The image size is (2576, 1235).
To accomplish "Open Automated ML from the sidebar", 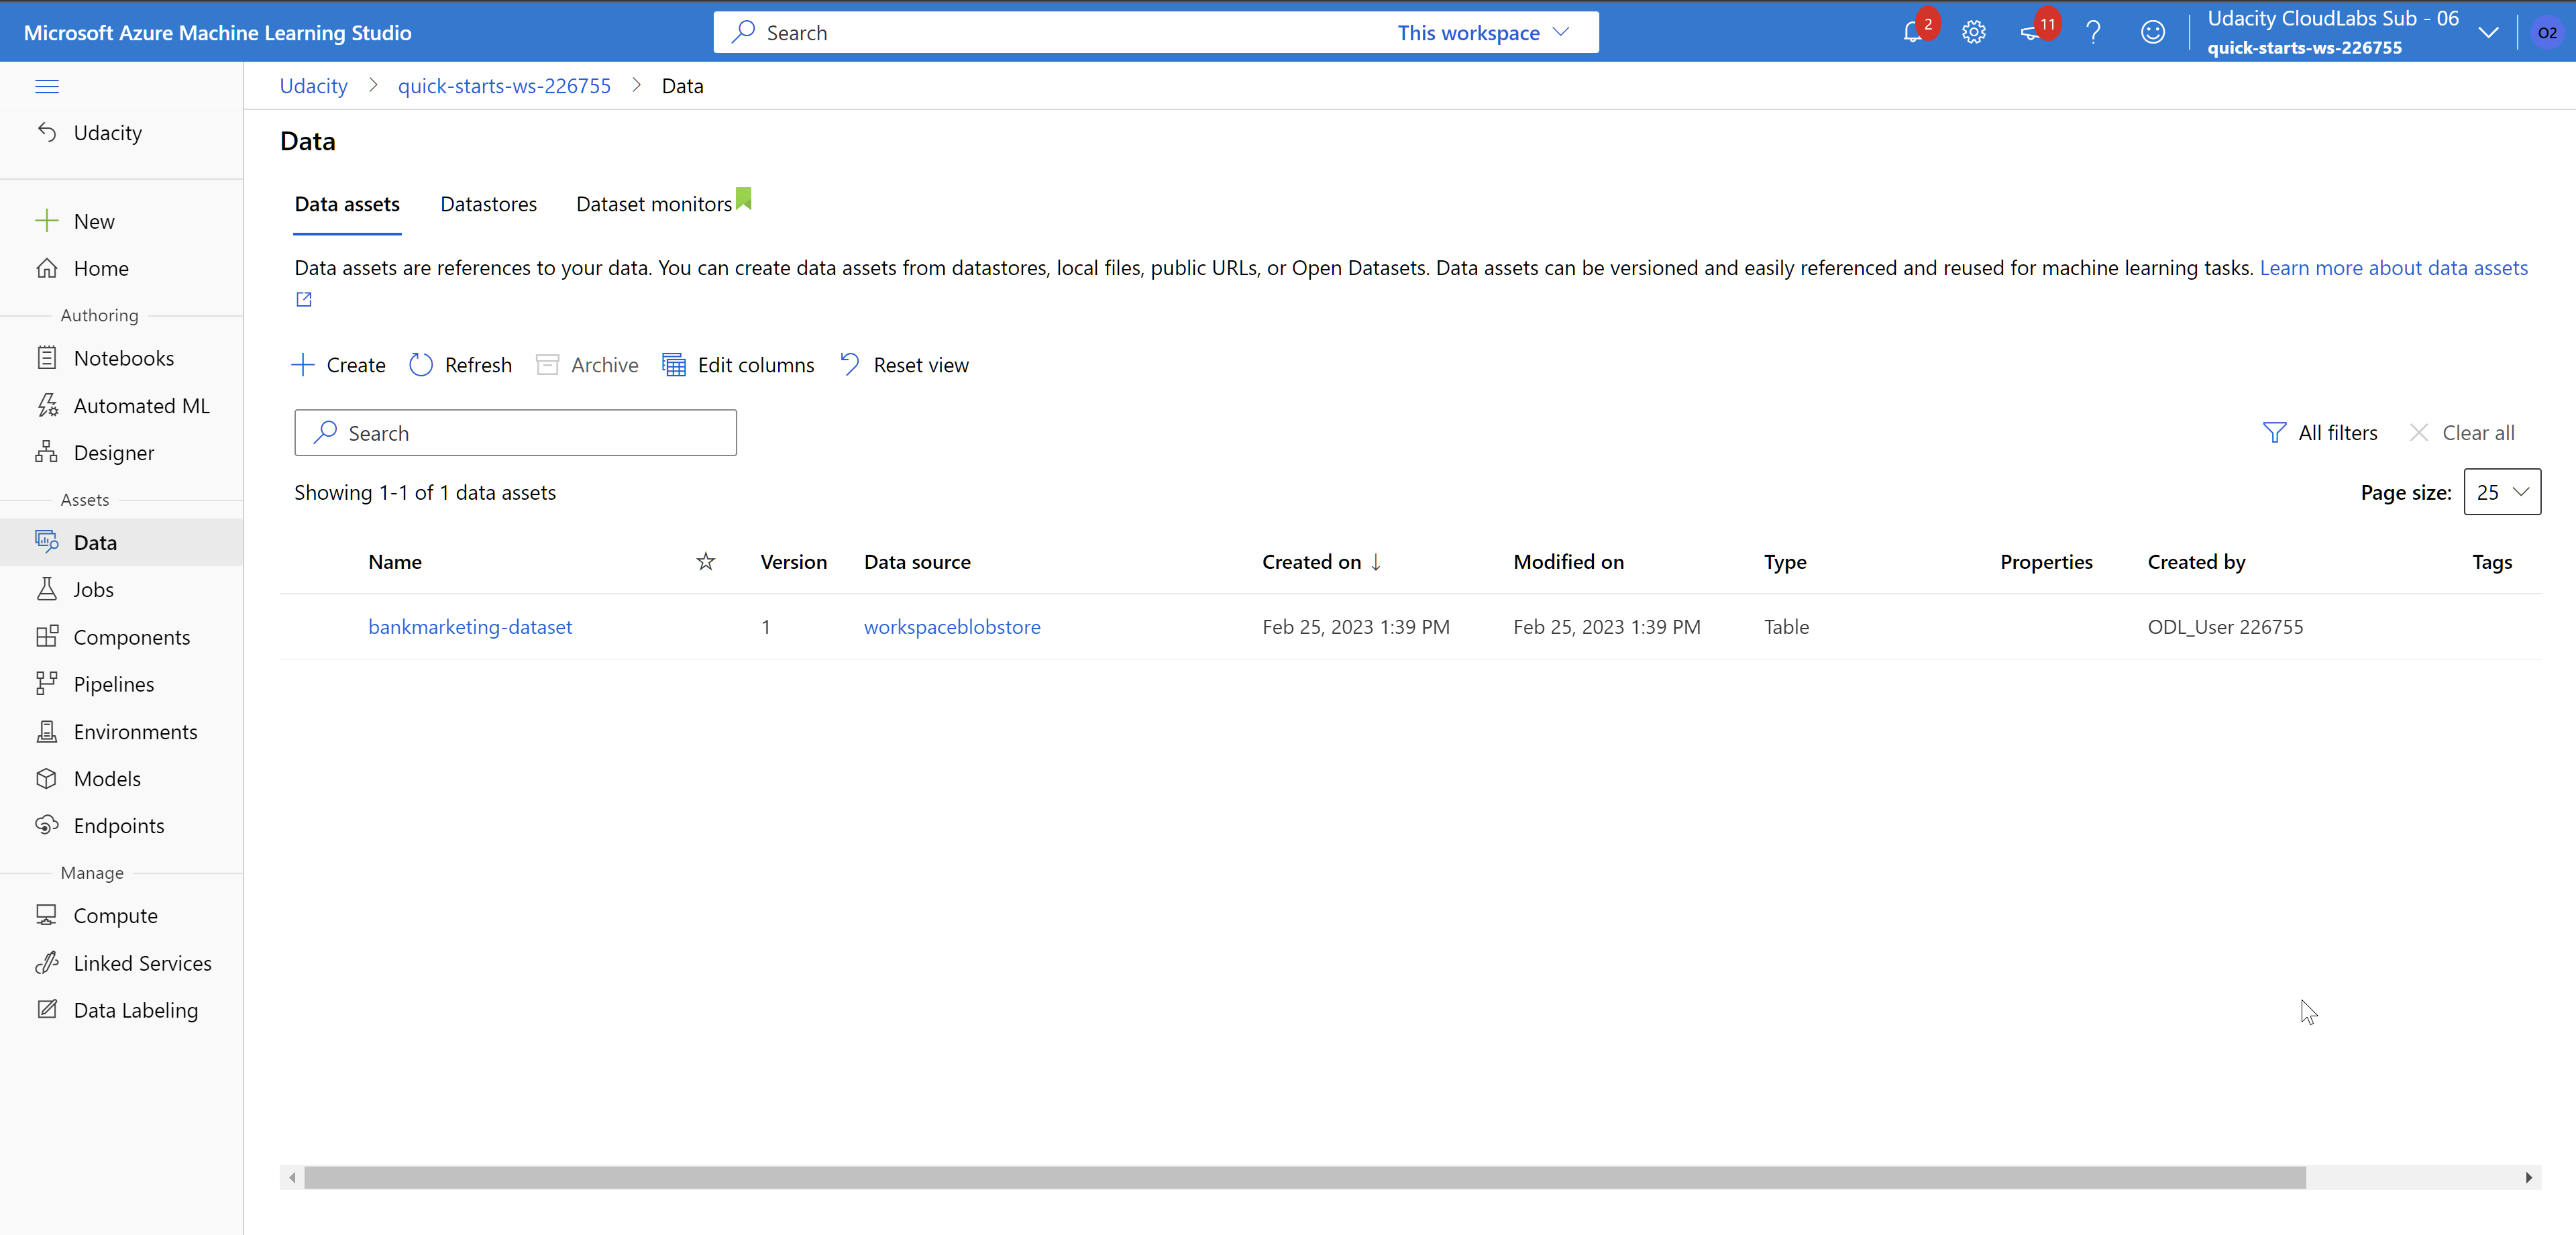I will point(141,405).
